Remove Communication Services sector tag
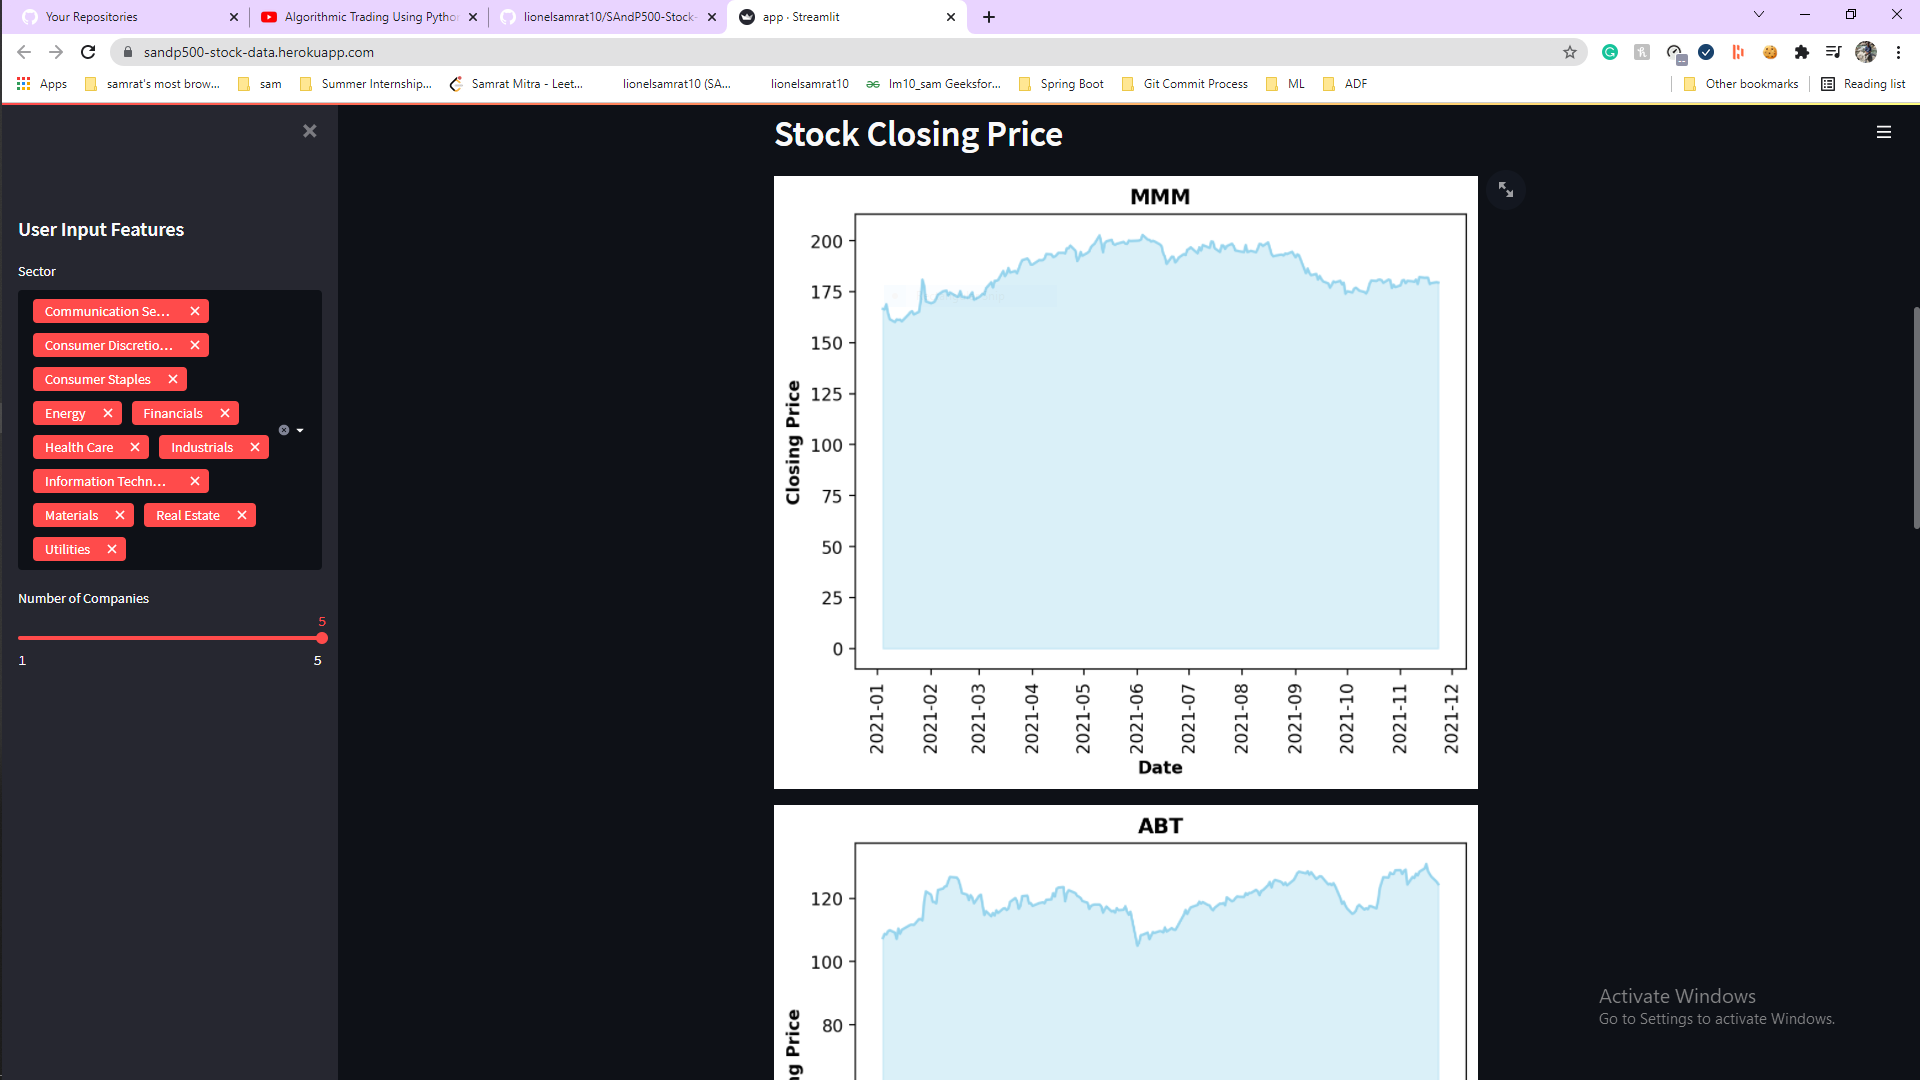 [195, 311]
